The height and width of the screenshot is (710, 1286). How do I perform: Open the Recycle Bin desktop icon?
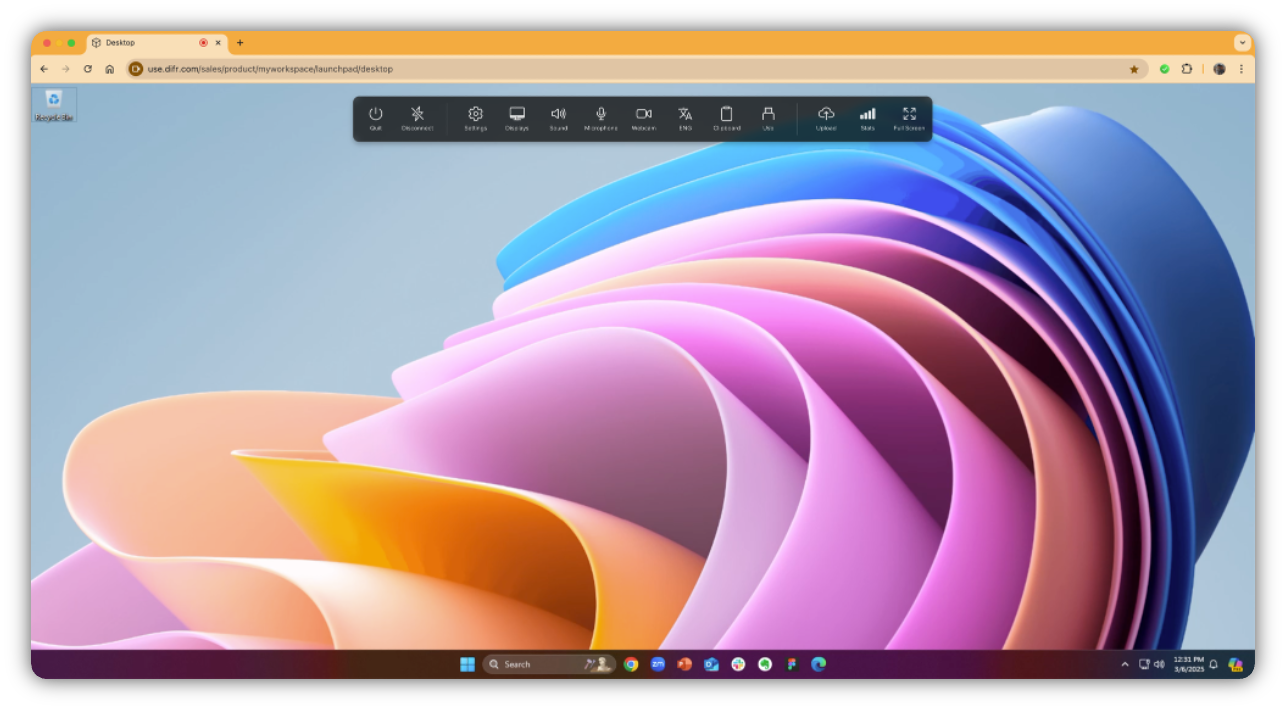tap(54, 104)
